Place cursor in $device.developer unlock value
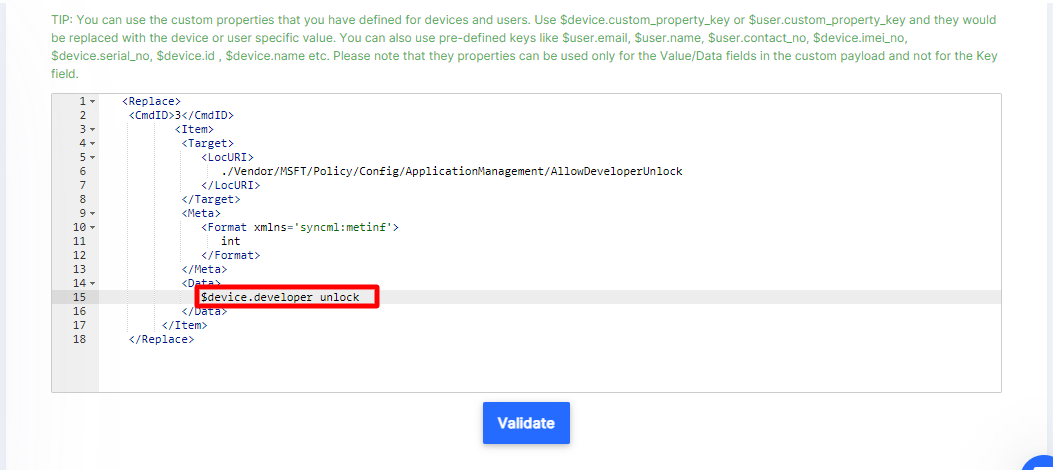Screen dimensions: 1053x470 point(280,297)
